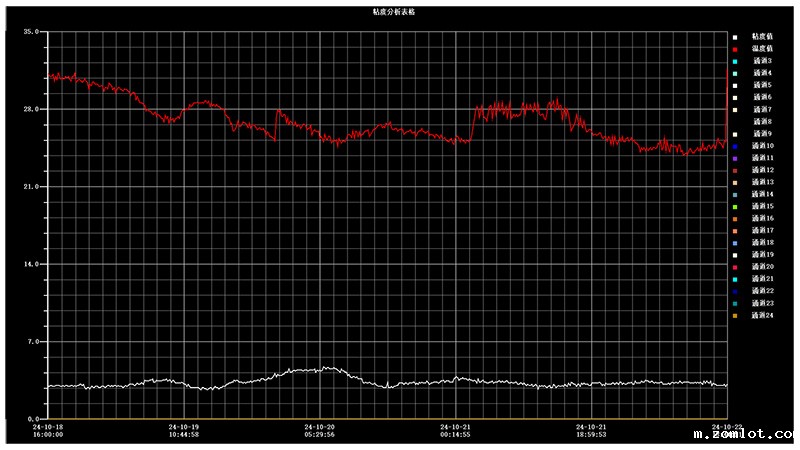This screenshot has height=450, width=800.
Task: Select the 通道3 legend entry
Action: (x=762, y=61)
